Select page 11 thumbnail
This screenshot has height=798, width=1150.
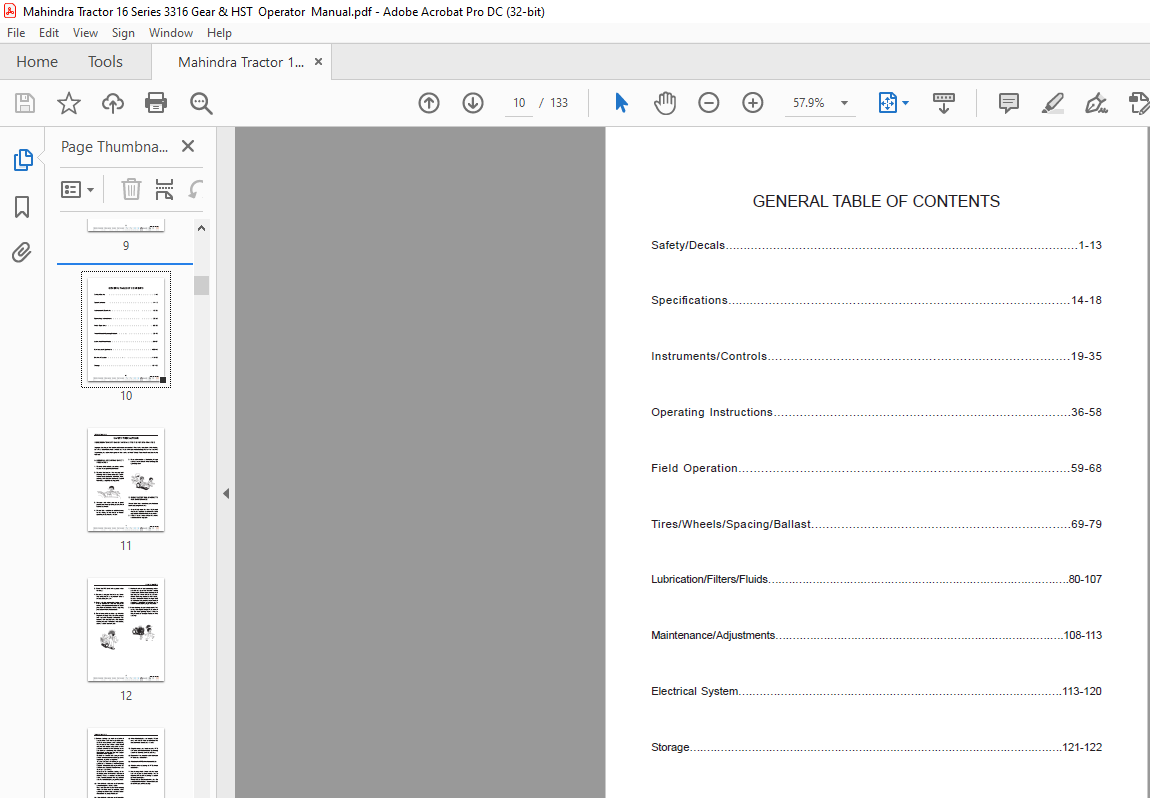point(126,480)
